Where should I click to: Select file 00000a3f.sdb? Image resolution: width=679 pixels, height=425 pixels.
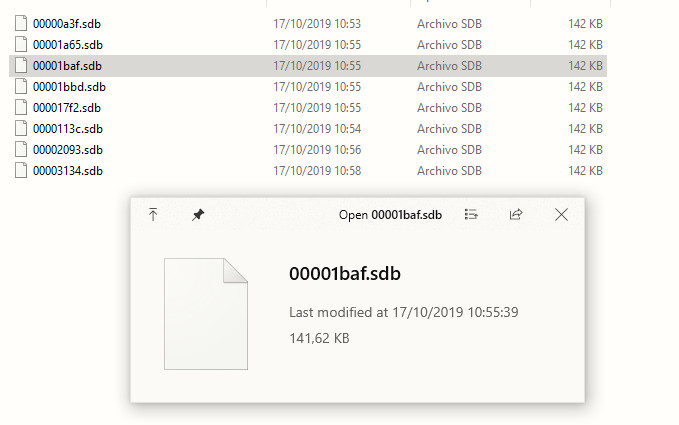67,24
